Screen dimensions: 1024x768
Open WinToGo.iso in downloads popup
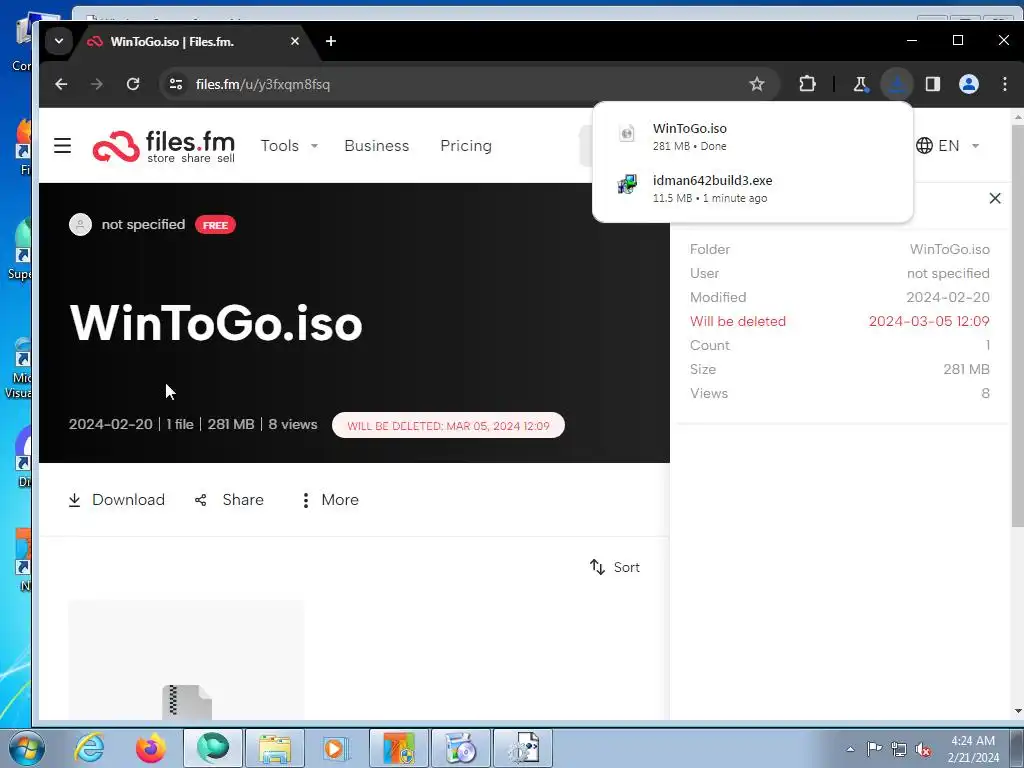pyautogui.click(x=752, y=136)
